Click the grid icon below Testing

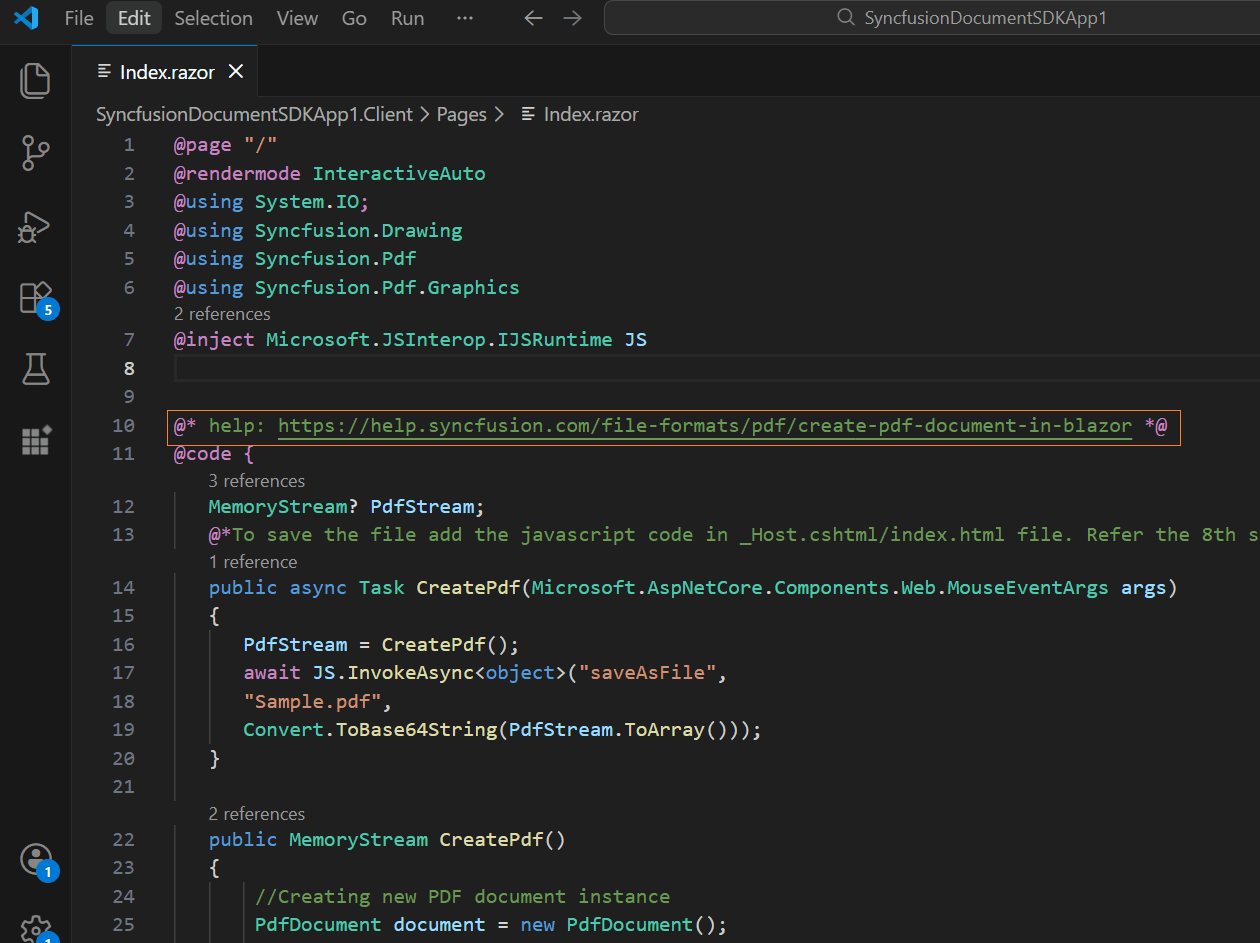click(x=35, y=440)
